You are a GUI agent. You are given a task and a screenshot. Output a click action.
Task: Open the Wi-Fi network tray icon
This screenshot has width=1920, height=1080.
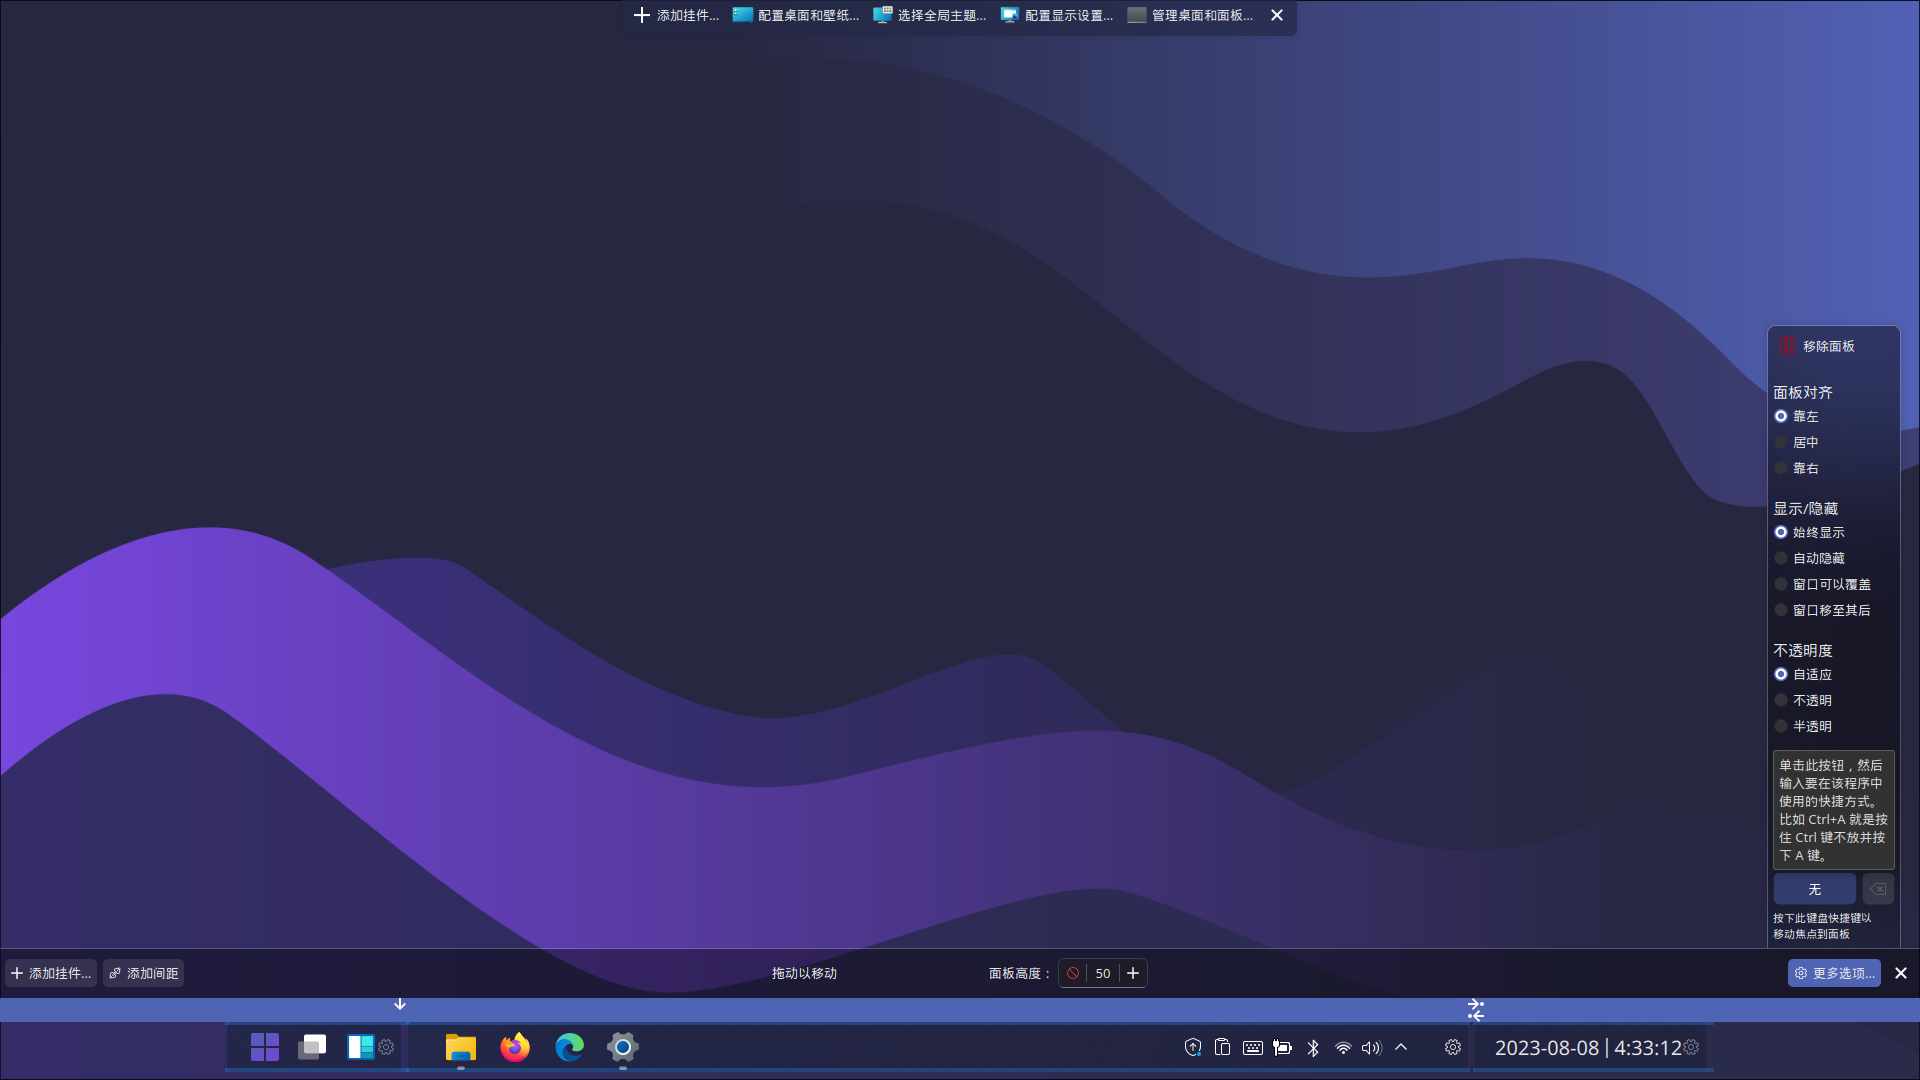(x=1343, y=1047)
